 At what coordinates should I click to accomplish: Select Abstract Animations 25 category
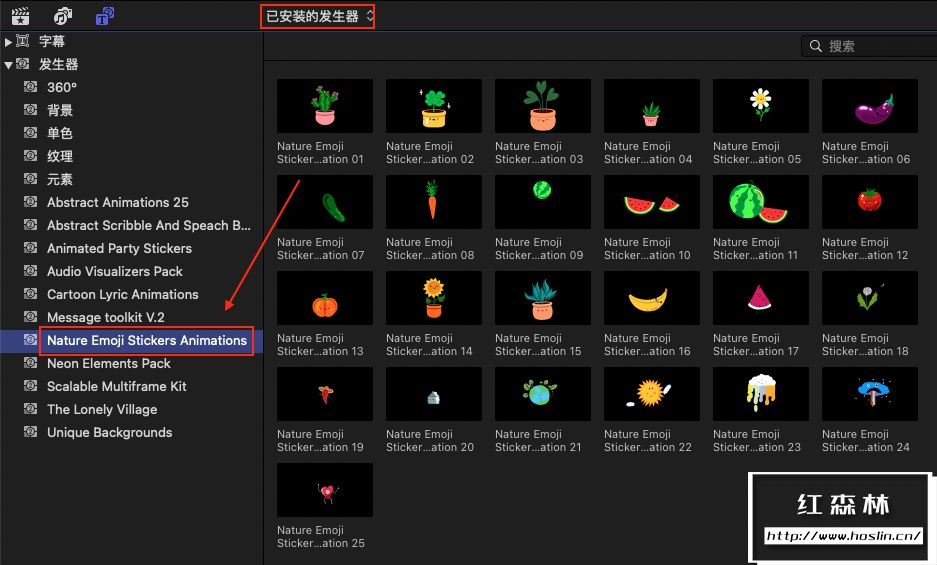pos(131,202)
